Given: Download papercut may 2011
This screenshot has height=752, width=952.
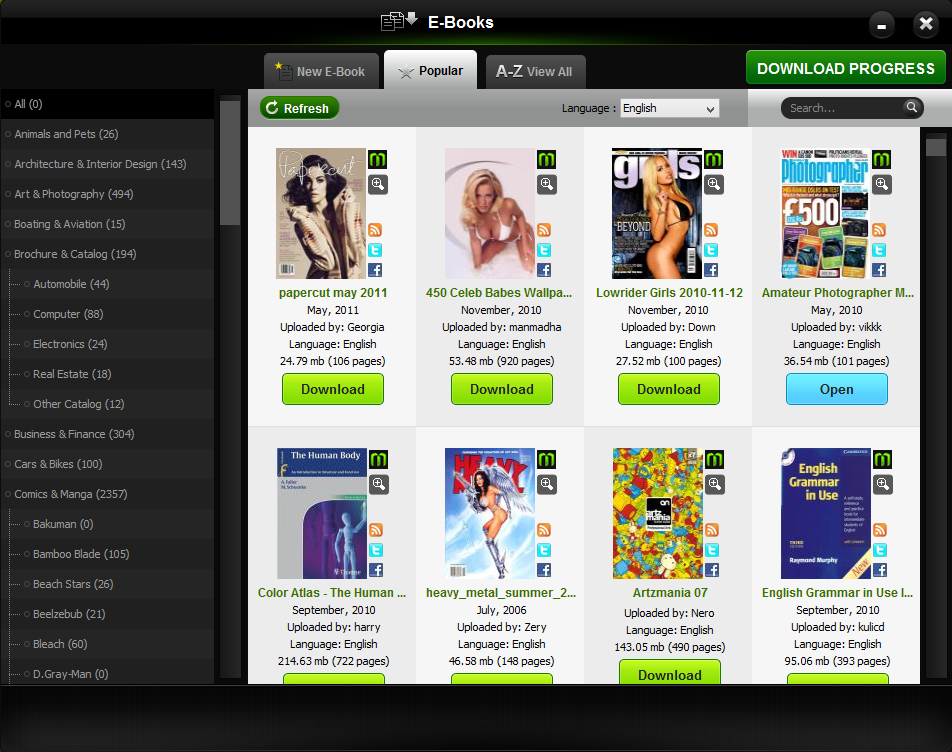Looking at the screenshot, I should [x=333, y=389].
